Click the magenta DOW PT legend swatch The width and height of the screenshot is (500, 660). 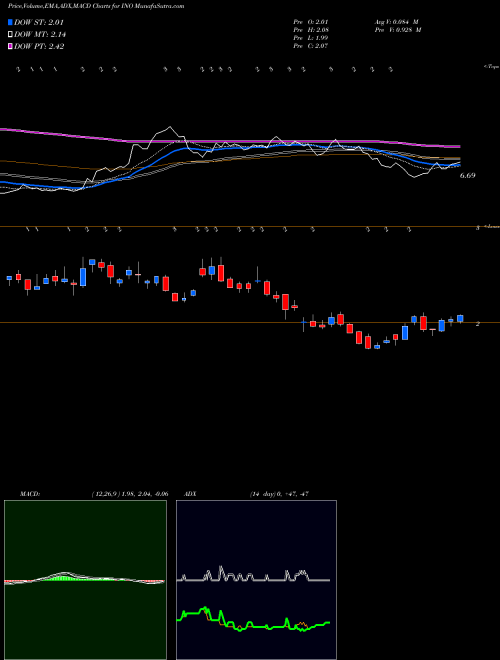click(11, 46)
